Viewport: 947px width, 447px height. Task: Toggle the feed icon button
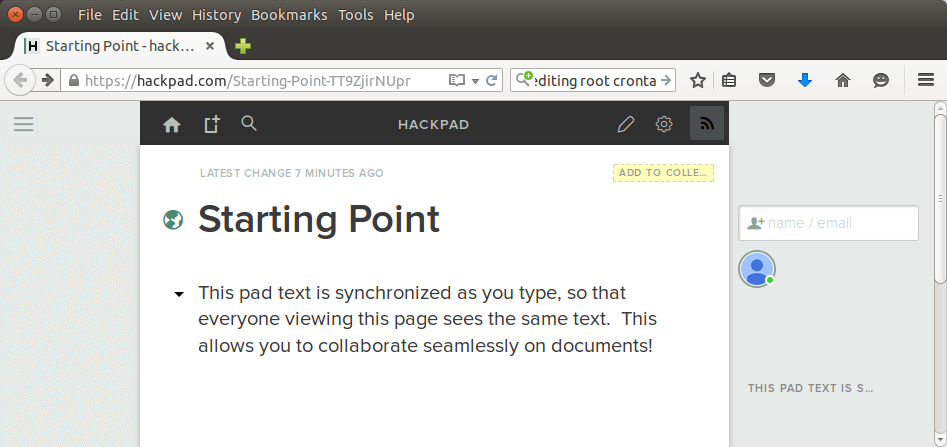tap(707, 124)
